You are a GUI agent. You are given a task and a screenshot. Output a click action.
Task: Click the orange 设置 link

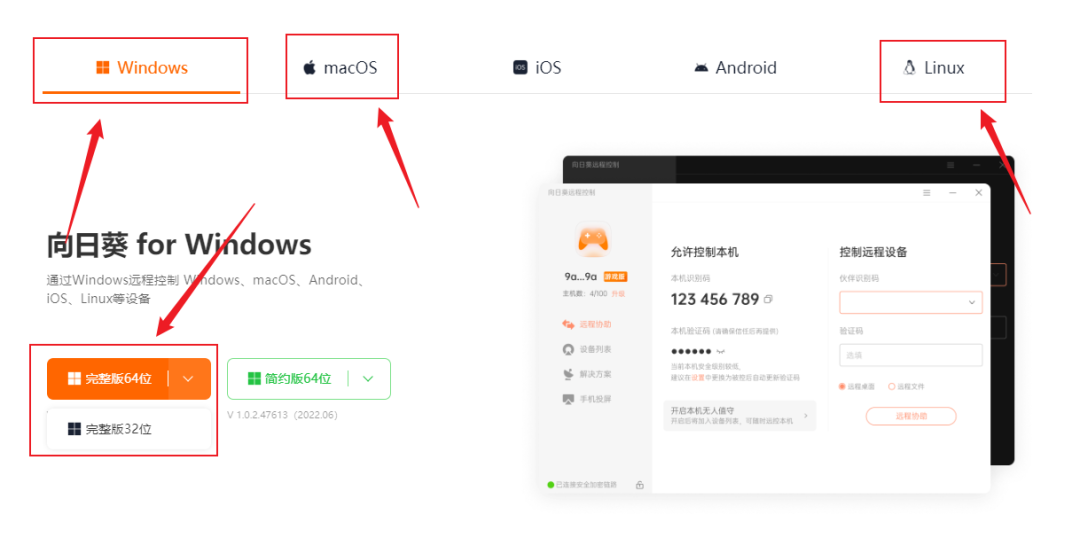pos(698,377)
